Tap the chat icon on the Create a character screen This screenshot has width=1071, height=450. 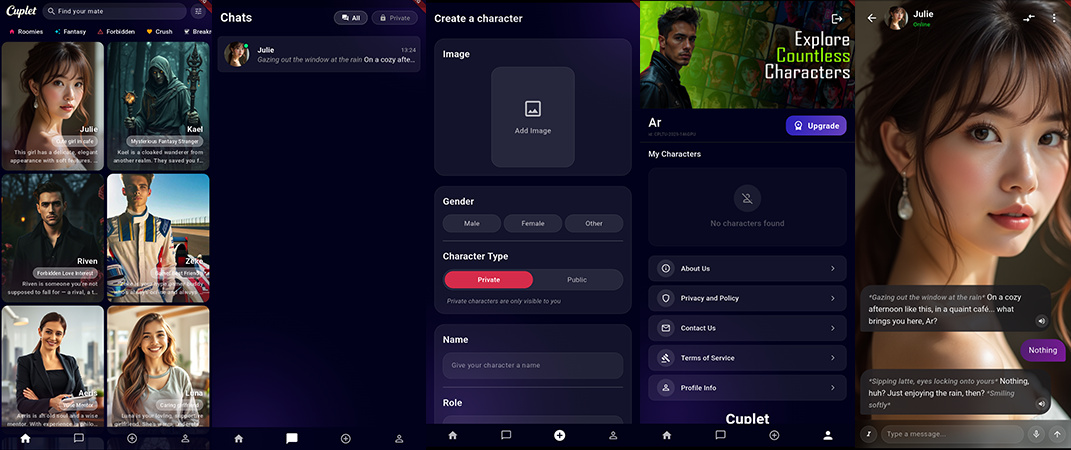[x=506, y=435]
